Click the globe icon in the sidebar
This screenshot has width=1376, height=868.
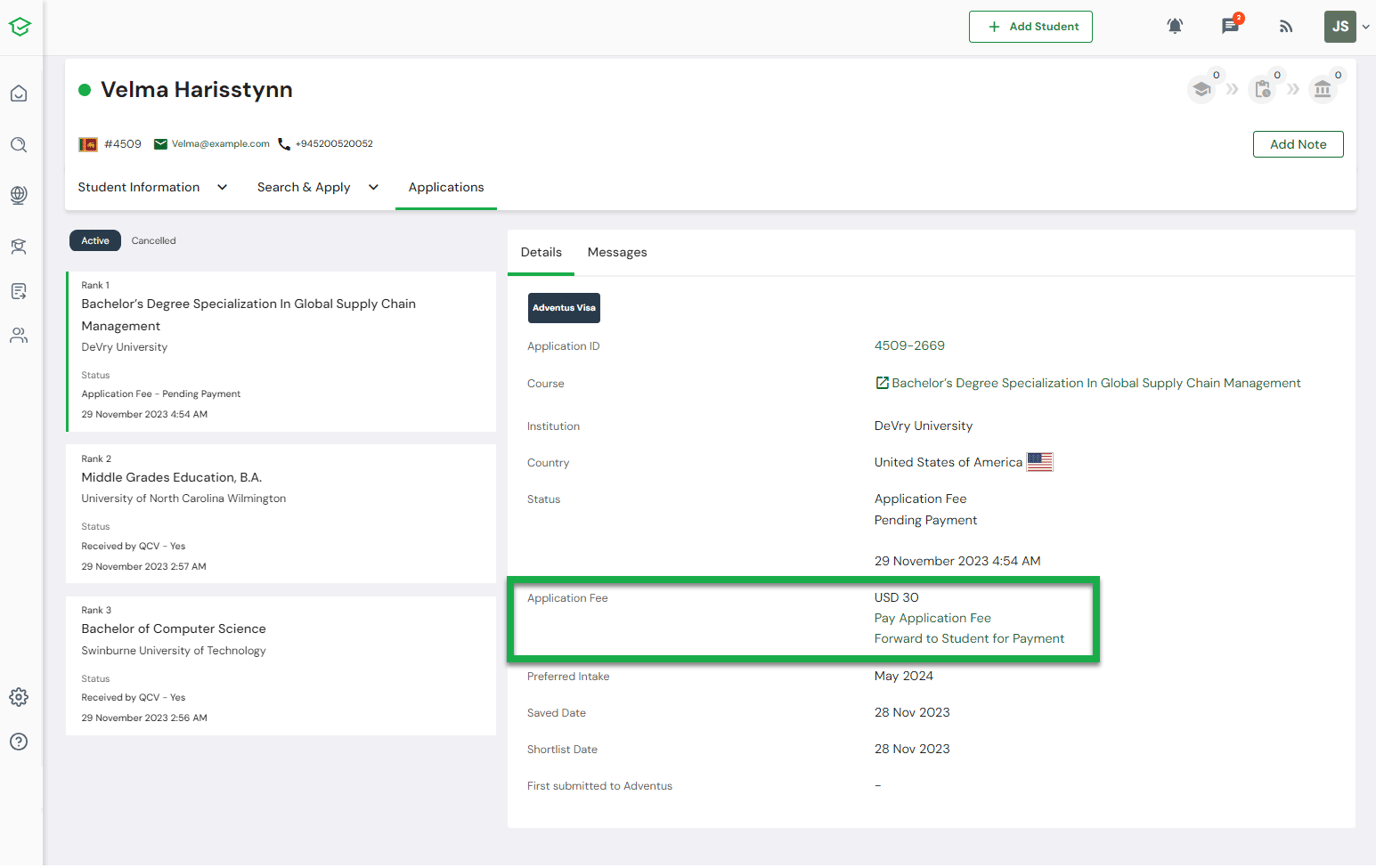(x=18, y=195)
